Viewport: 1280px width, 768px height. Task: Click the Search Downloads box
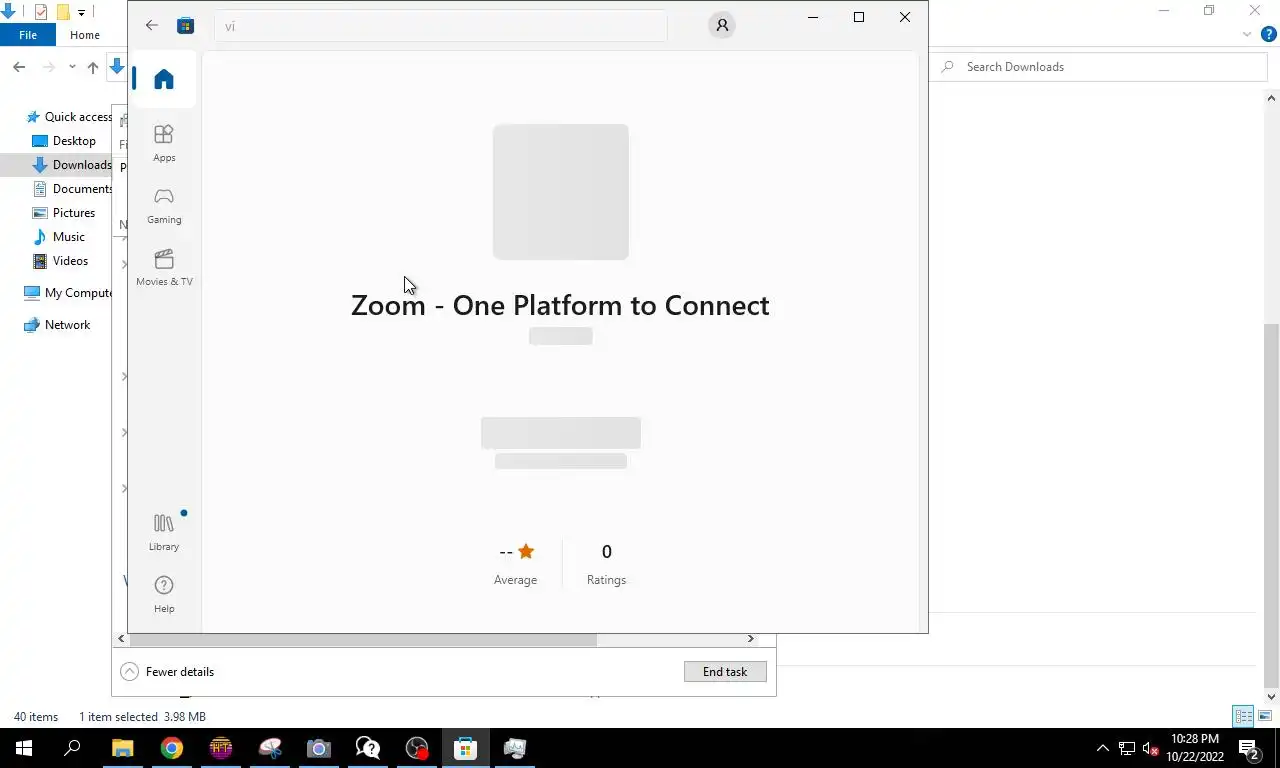(1100, 67)
